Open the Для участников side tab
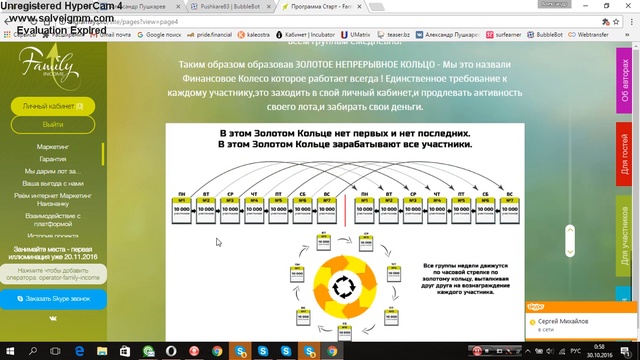Image resolution: width=640 pixels, height=360 pixels. 624,236
